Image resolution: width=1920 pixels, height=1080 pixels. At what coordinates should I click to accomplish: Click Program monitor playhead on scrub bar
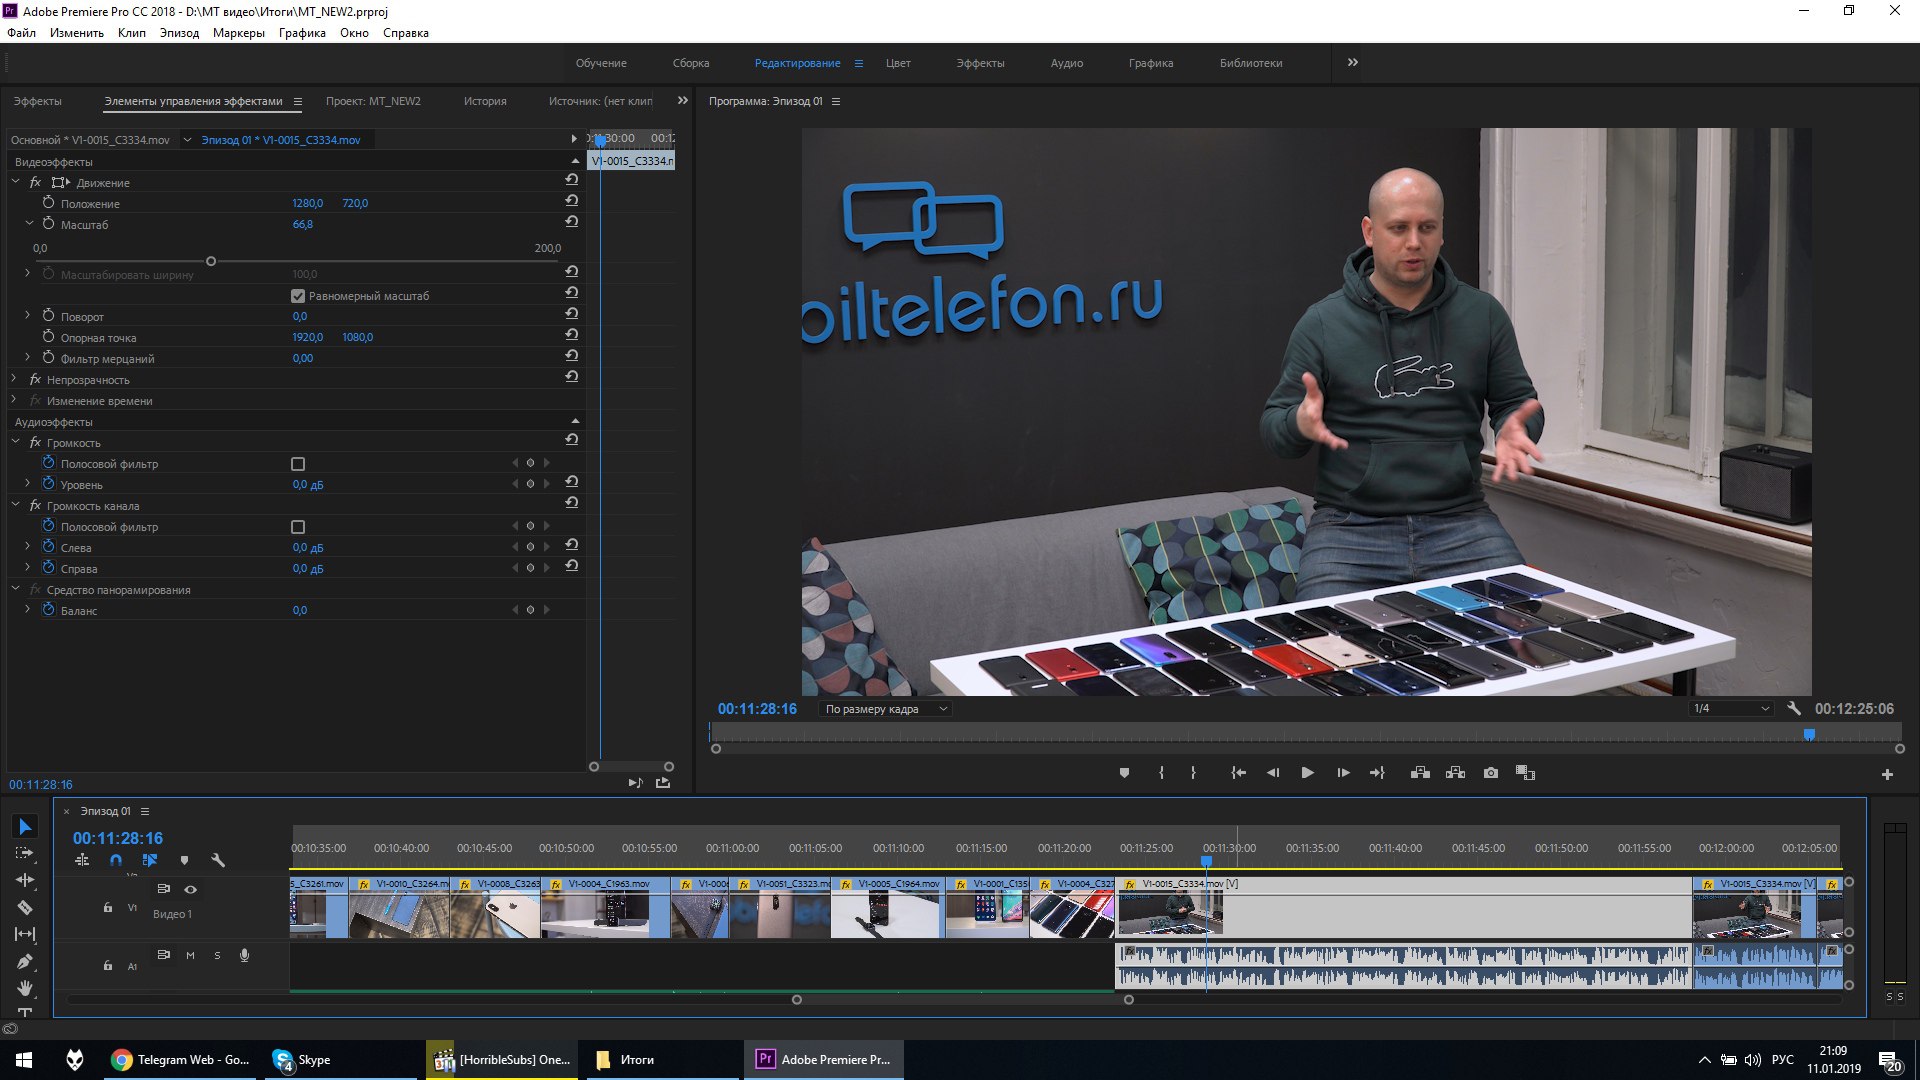[x=1809, y=735]
